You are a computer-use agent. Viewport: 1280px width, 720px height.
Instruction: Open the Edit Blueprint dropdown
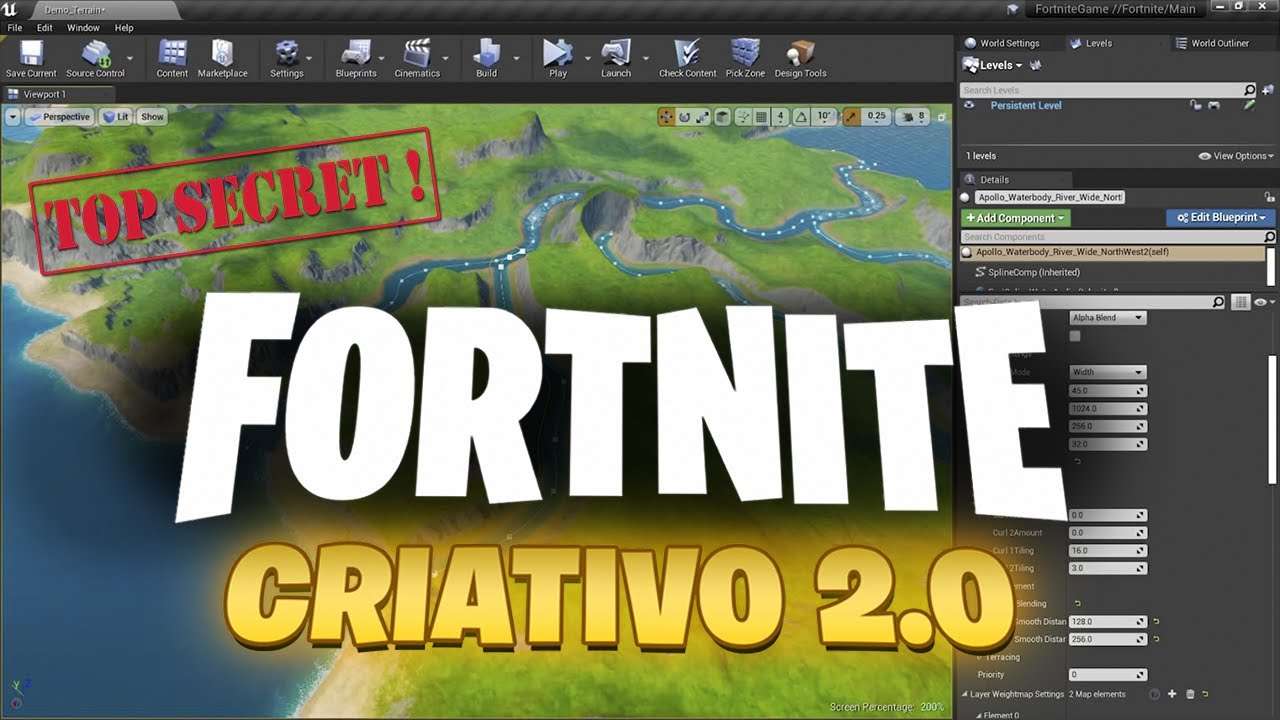click(x=1221, y=218)
